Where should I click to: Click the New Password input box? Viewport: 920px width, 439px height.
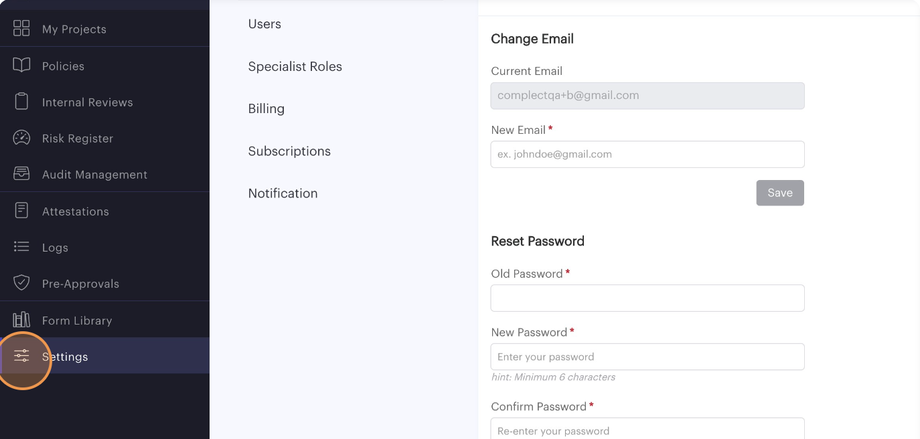pyautogui.click(x=647, y=357)
